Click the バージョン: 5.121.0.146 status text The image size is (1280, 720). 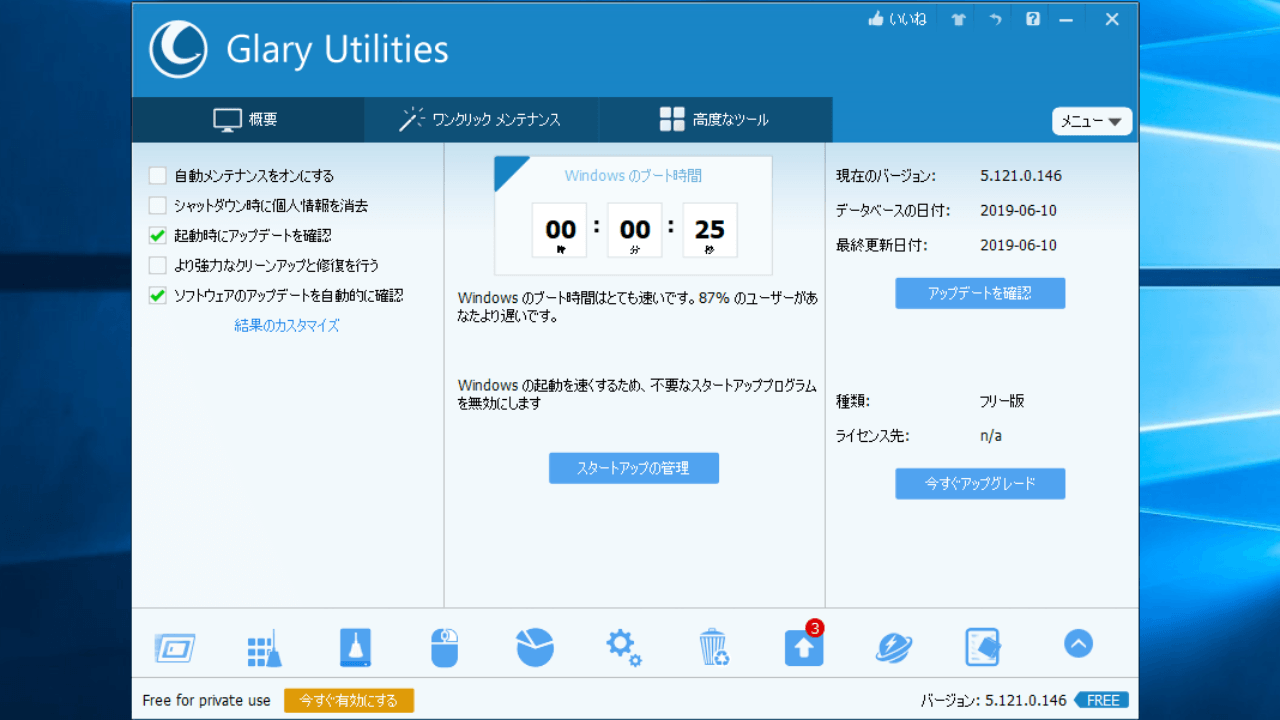(994, 700)
